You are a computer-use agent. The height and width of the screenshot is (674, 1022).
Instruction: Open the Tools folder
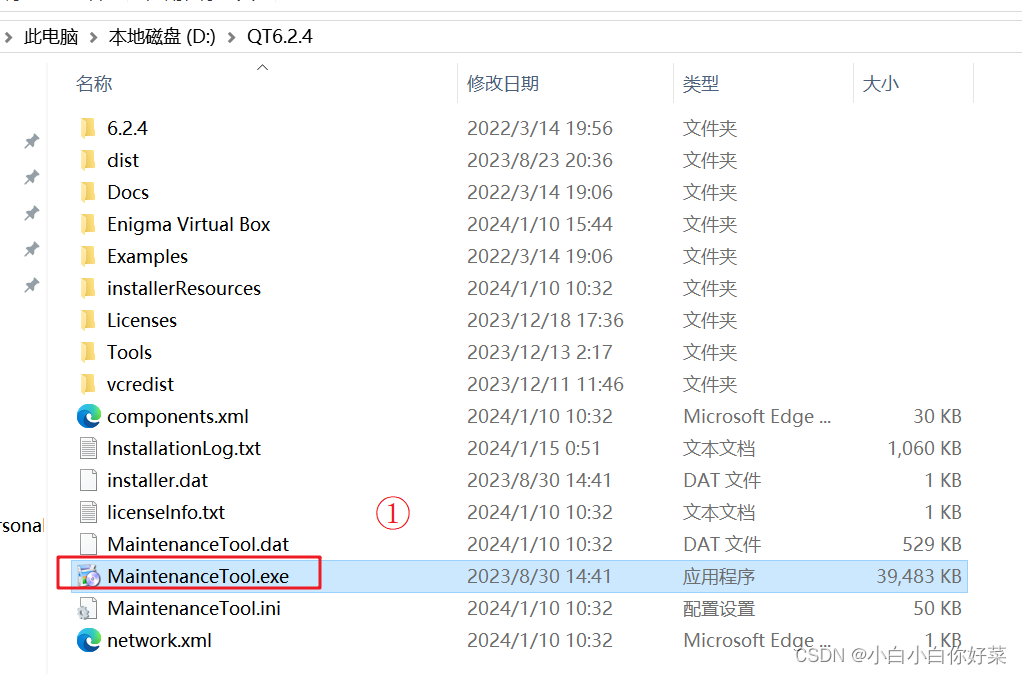[129, 352]
